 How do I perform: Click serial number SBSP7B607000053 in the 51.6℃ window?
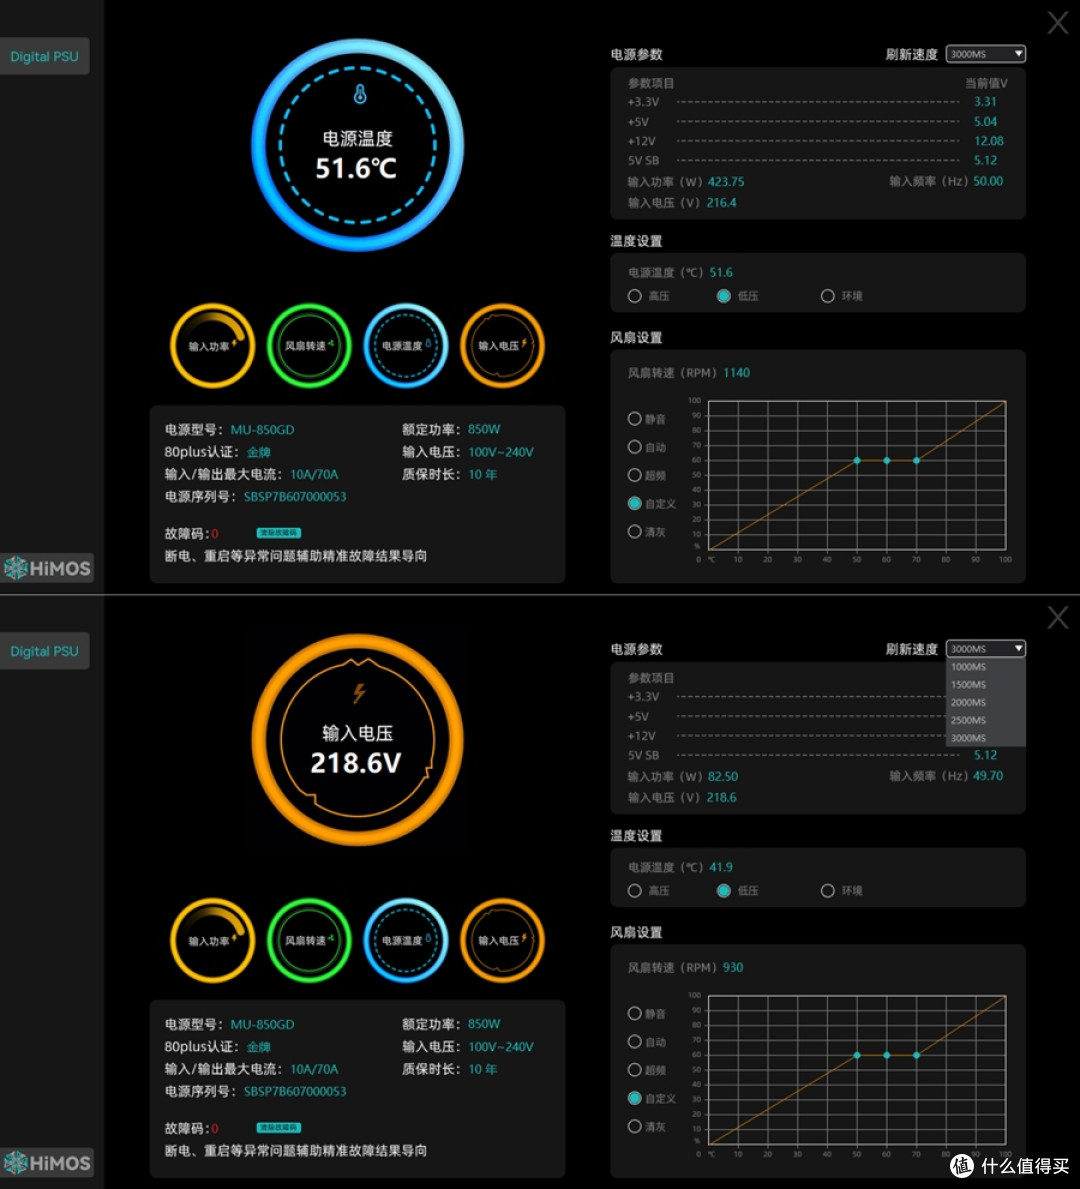295,497
